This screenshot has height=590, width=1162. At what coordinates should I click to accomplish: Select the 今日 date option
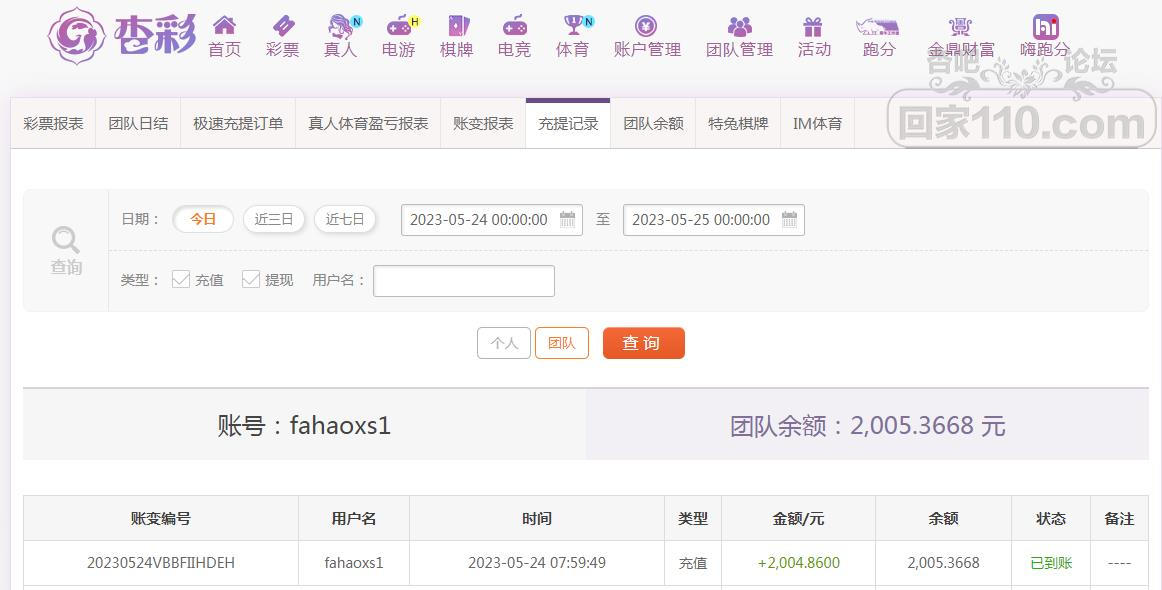203,219
